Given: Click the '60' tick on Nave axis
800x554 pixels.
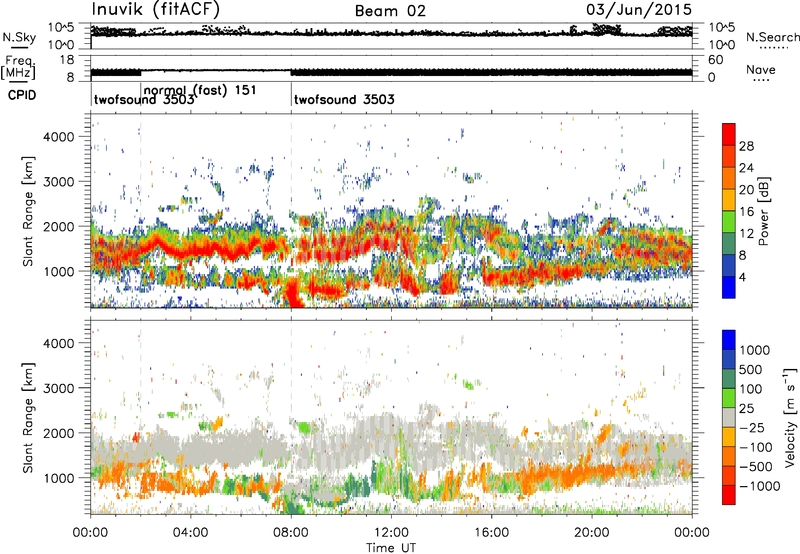Looking at the screenshot, I should click(x=715, y=60).
